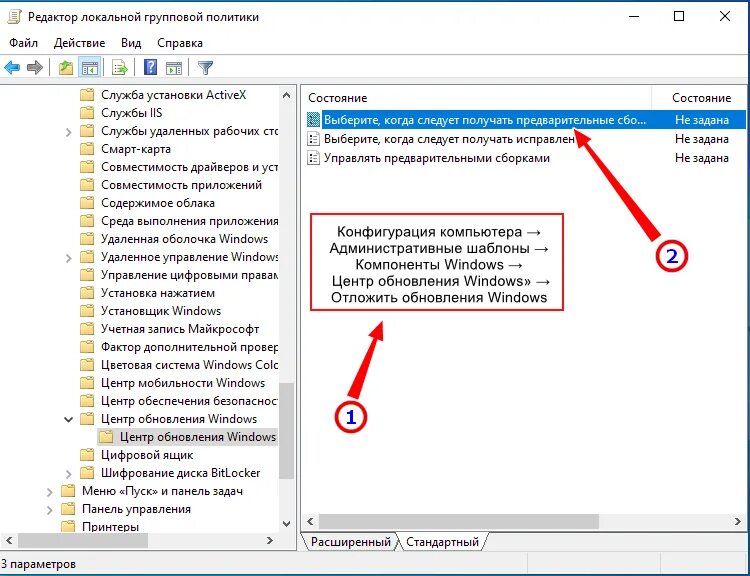This screenshot has height=576, width=750.
Task: Click the Back arrow toolbar icon
Action: tap(12, 67)
